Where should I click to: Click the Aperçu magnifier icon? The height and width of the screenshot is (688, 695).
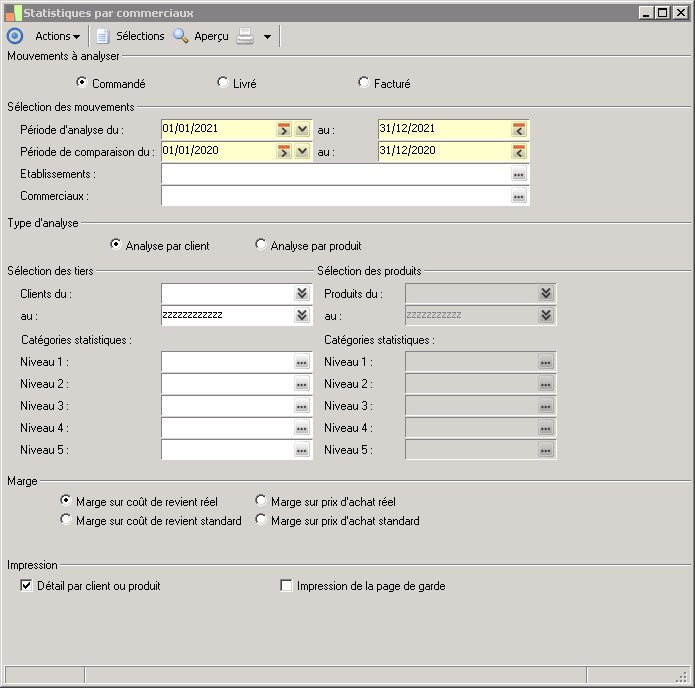coord(181,36)
